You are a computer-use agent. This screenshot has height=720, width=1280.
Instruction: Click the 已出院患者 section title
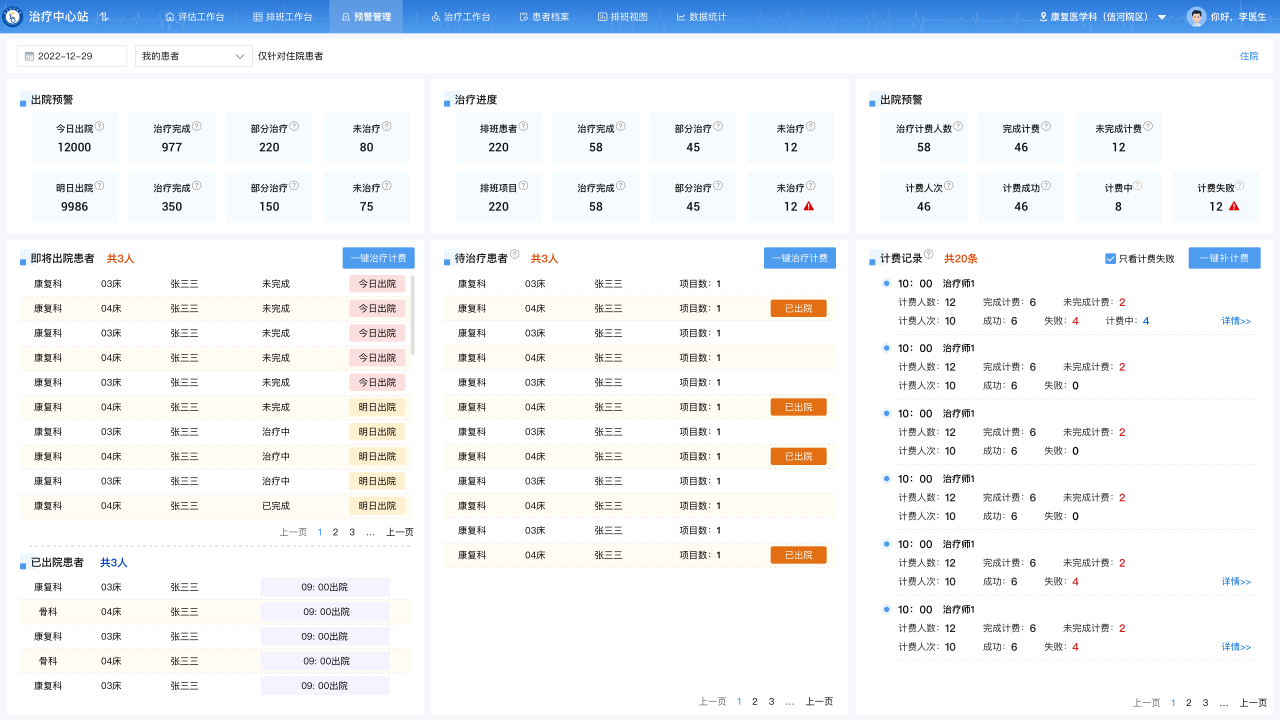point(57,562)
